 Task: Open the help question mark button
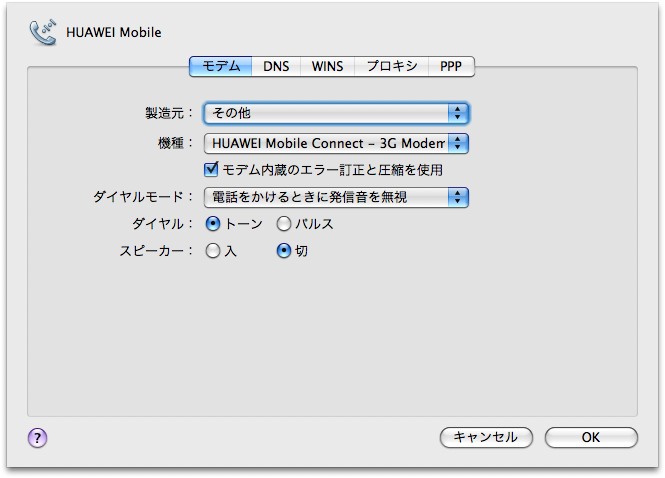click(x=37, y=437)
